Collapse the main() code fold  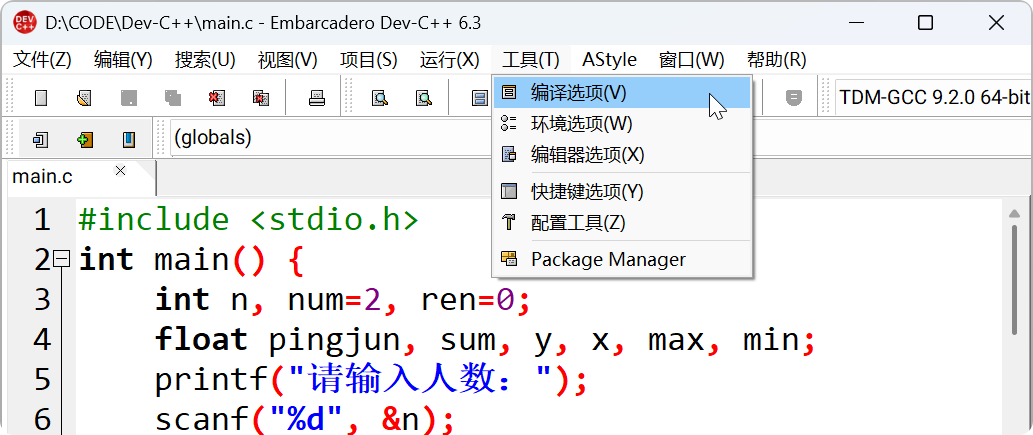[62, 260]
